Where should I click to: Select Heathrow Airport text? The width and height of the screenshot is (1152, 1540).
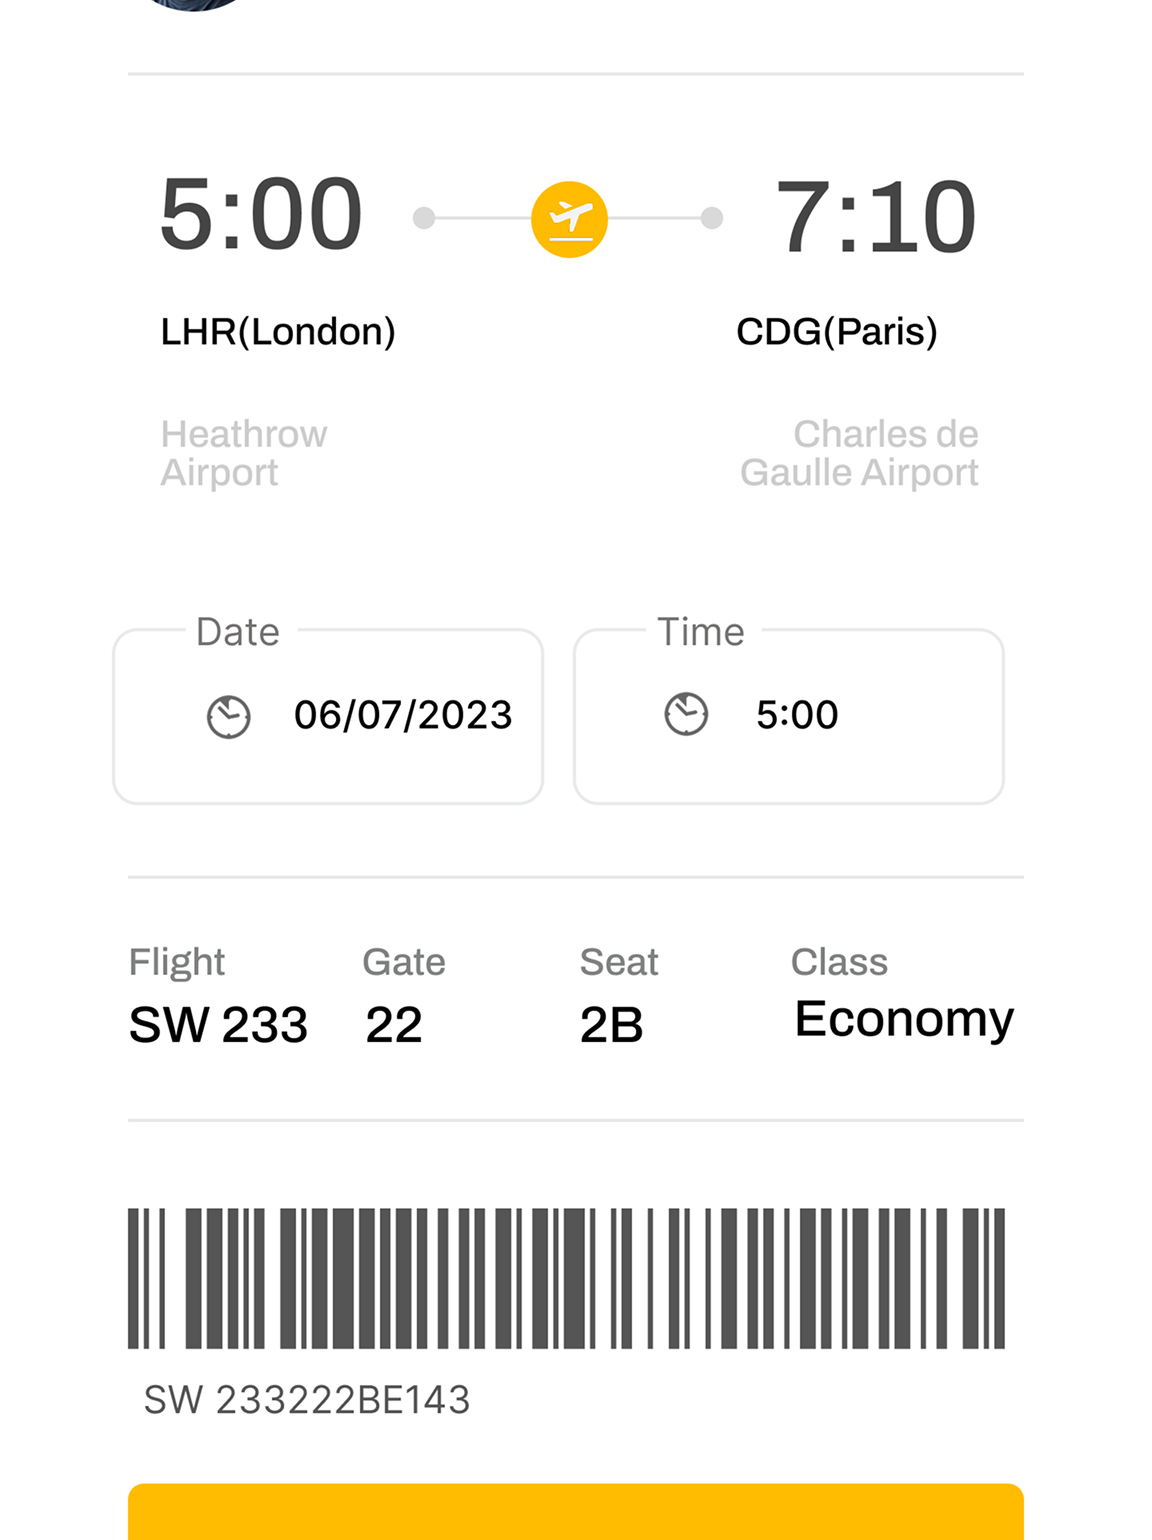point(244,453)
